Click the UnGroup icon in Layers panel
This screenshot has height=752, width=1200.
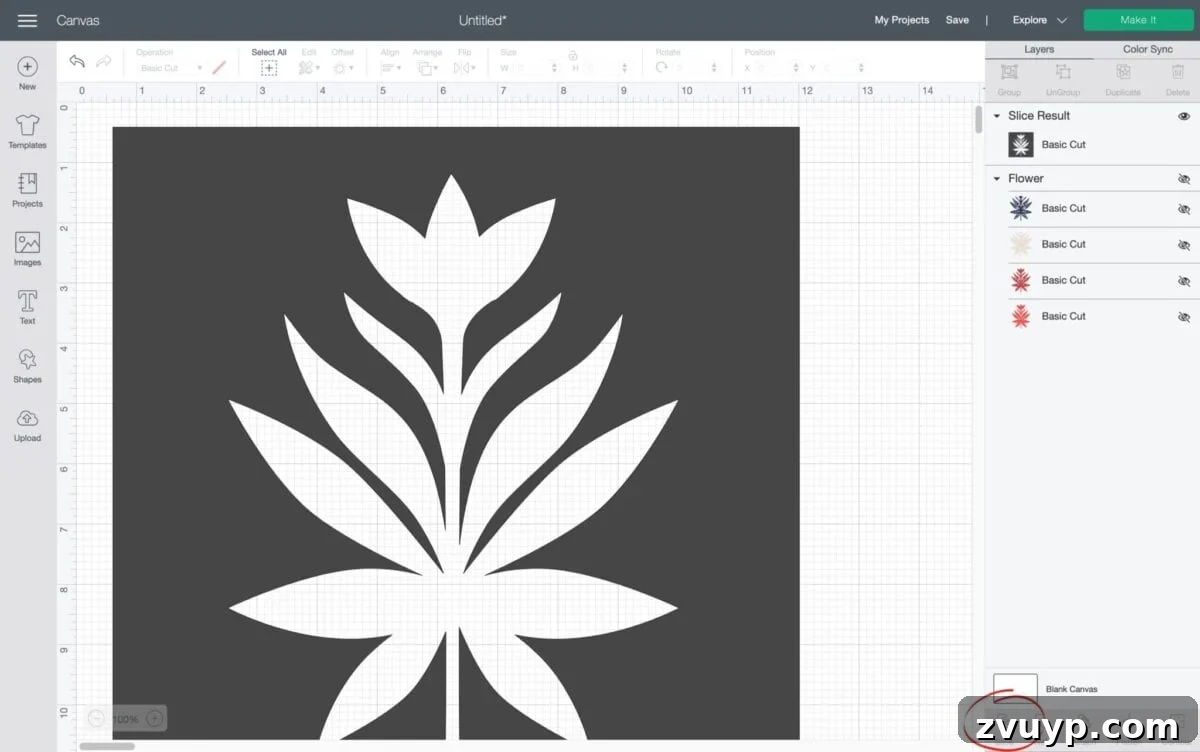pyautogui.click(x=1063, y=72)
